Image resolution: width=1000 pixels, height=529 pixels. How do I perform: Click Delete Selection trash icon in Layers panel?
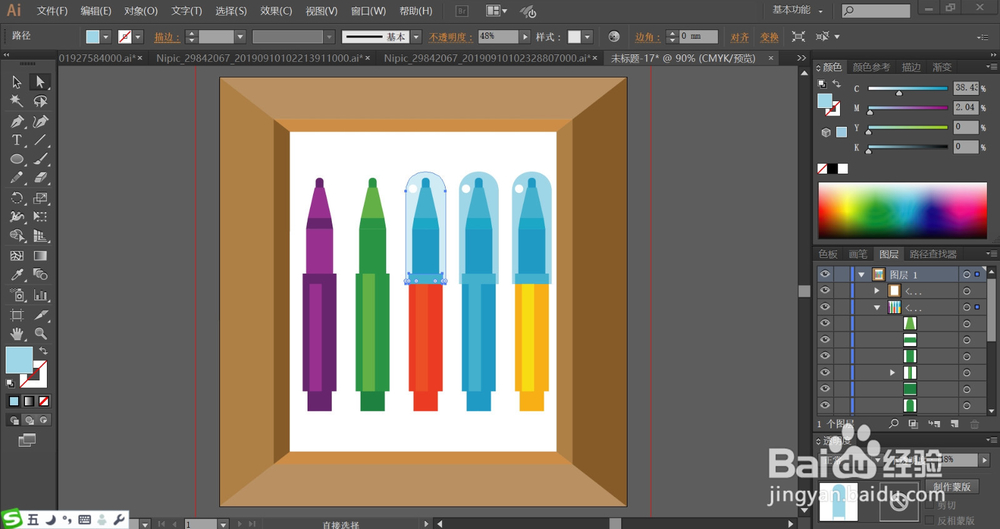(974, 424)
